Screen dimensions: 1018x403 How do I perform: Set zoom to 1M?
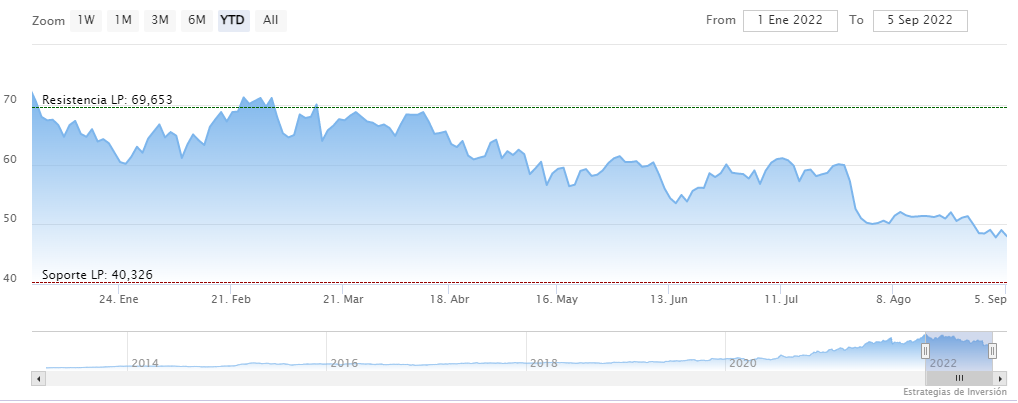point(123,20)
